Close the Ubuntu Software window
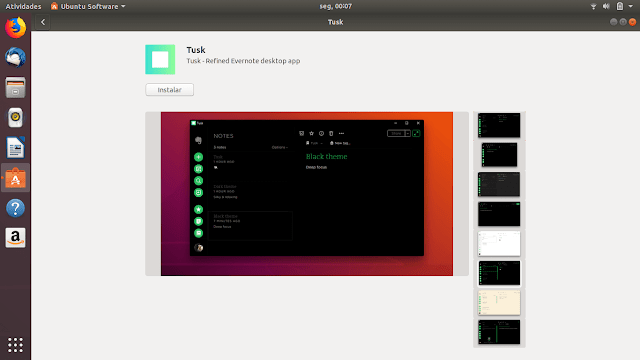The image size is (640, 360). click(x=632, y=22)
